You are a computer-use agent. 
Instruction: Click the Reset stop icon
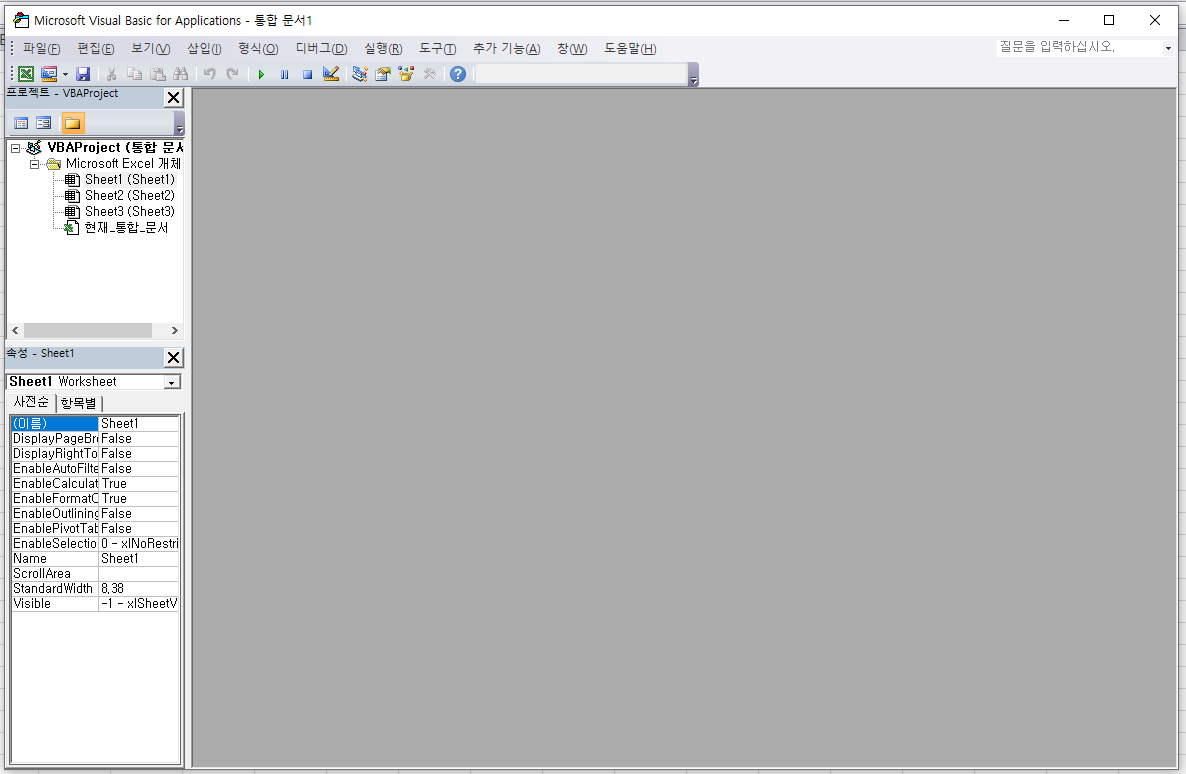tap(307, 74)
